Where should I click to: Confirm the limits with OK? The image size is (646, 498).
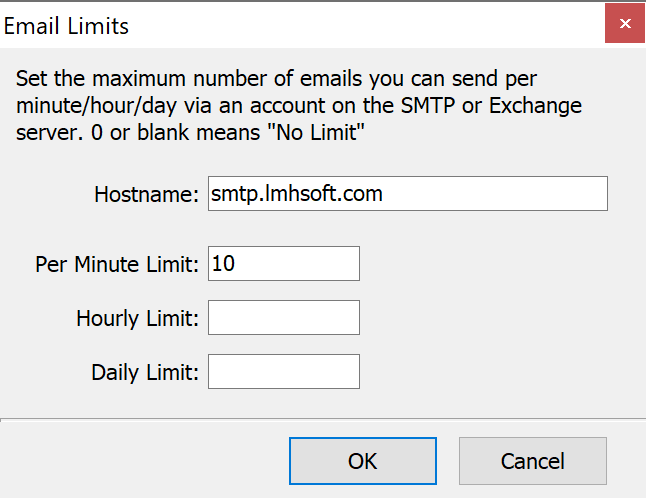point(363,461)
